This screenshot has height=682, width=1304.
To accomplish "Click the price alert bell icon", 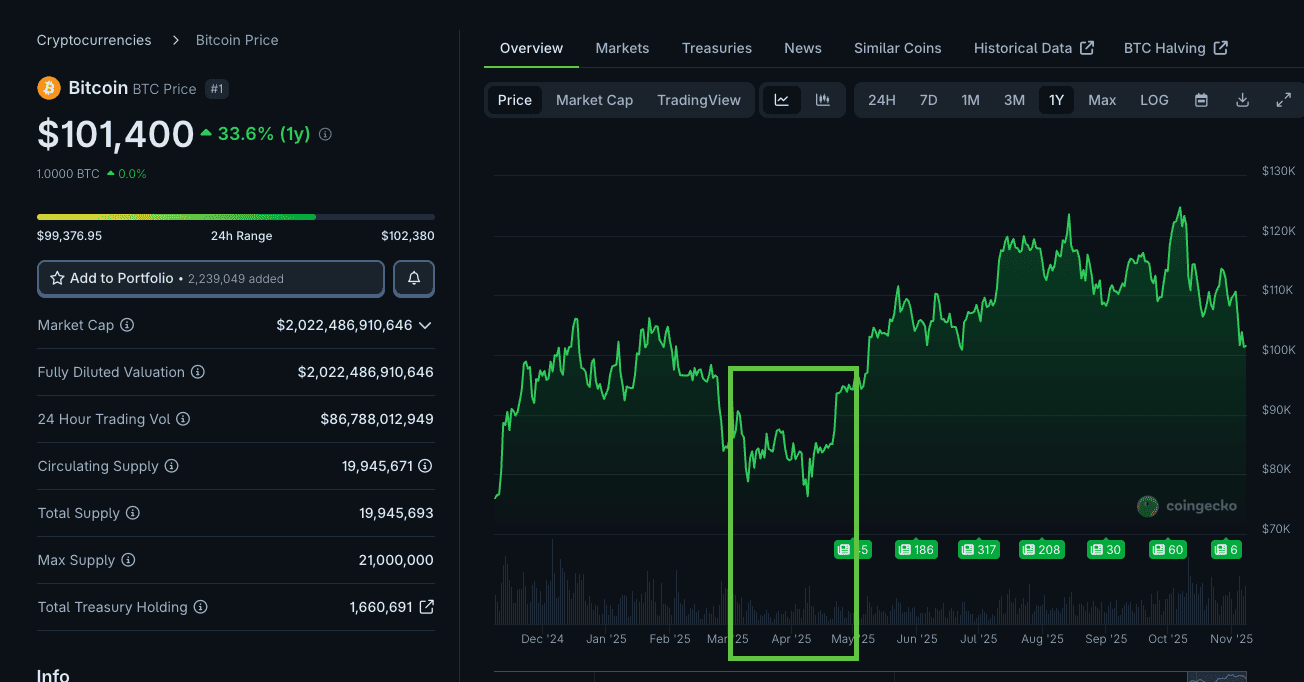I will coord(414,279).
